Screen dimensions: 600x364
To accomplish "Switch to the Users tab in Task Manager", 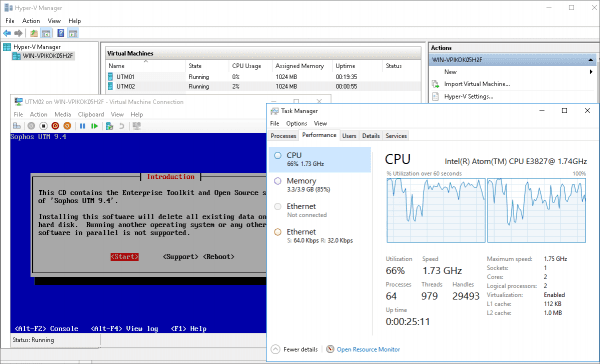I will click(349, 135).
